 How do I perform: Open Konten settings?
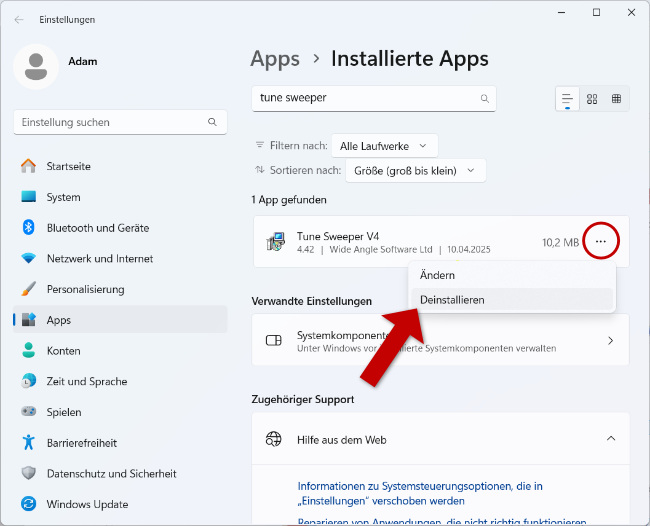120,351
